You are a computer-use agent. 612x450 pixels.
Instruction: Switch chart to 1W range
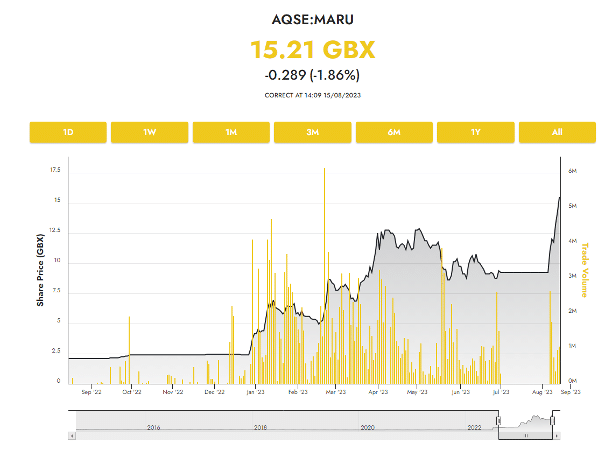(149, 133)
